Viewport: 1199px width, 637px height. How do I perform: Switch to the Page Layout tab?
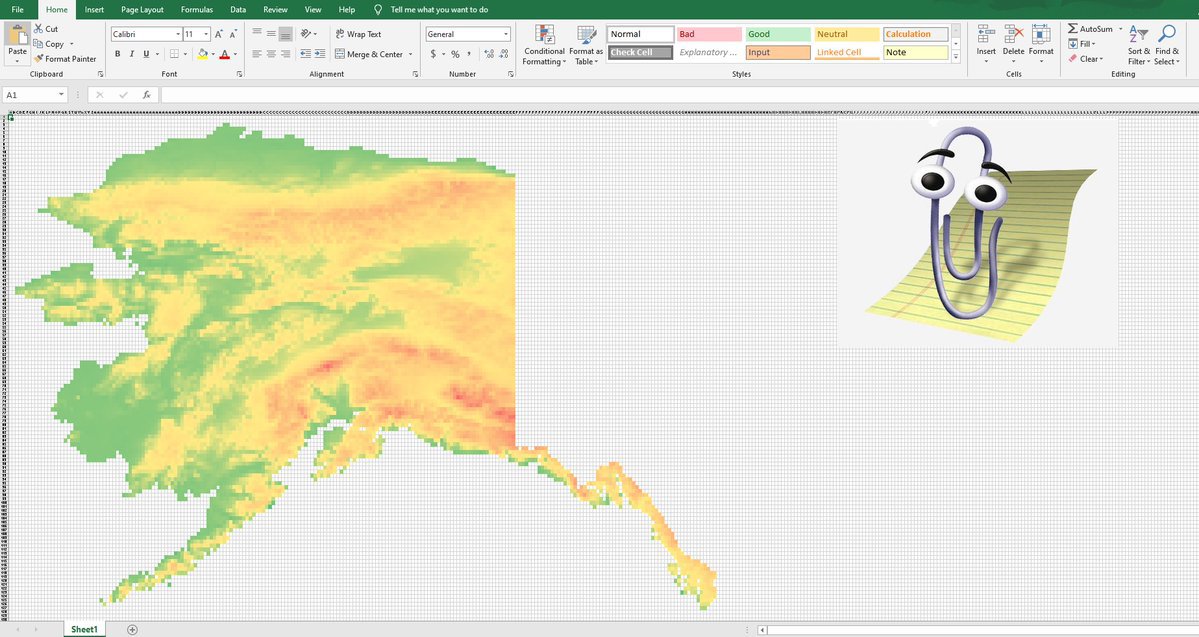pyautogui.click(x=142, y=9)
